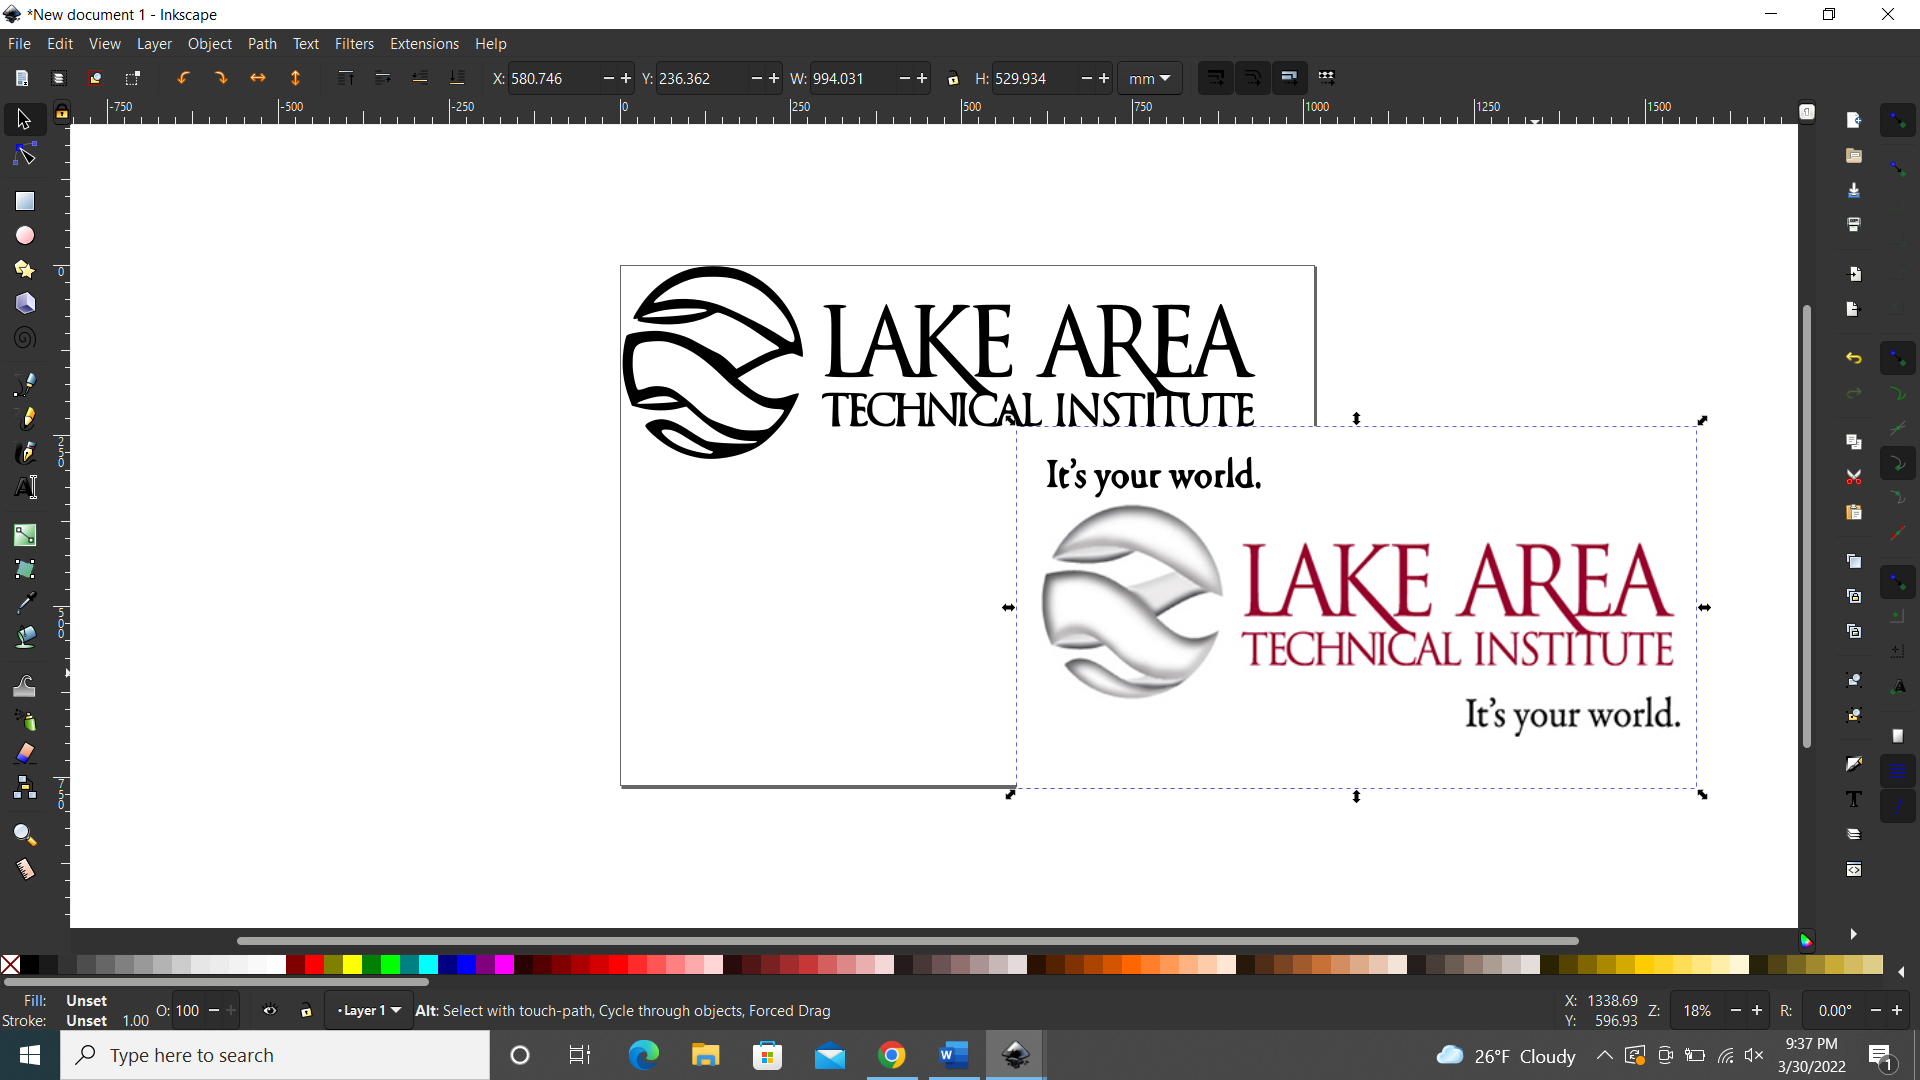The width and height of the screenshot is (1920, 1080).
Task: Rotate selection 90° clockwise
Action: click(x=221, y=78)
